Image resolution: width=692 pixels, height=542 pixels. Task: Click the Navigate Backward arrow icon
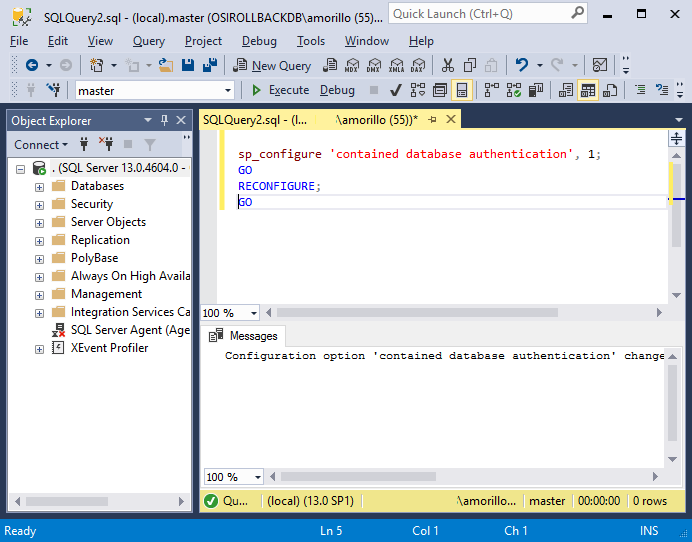click(32, 65)
